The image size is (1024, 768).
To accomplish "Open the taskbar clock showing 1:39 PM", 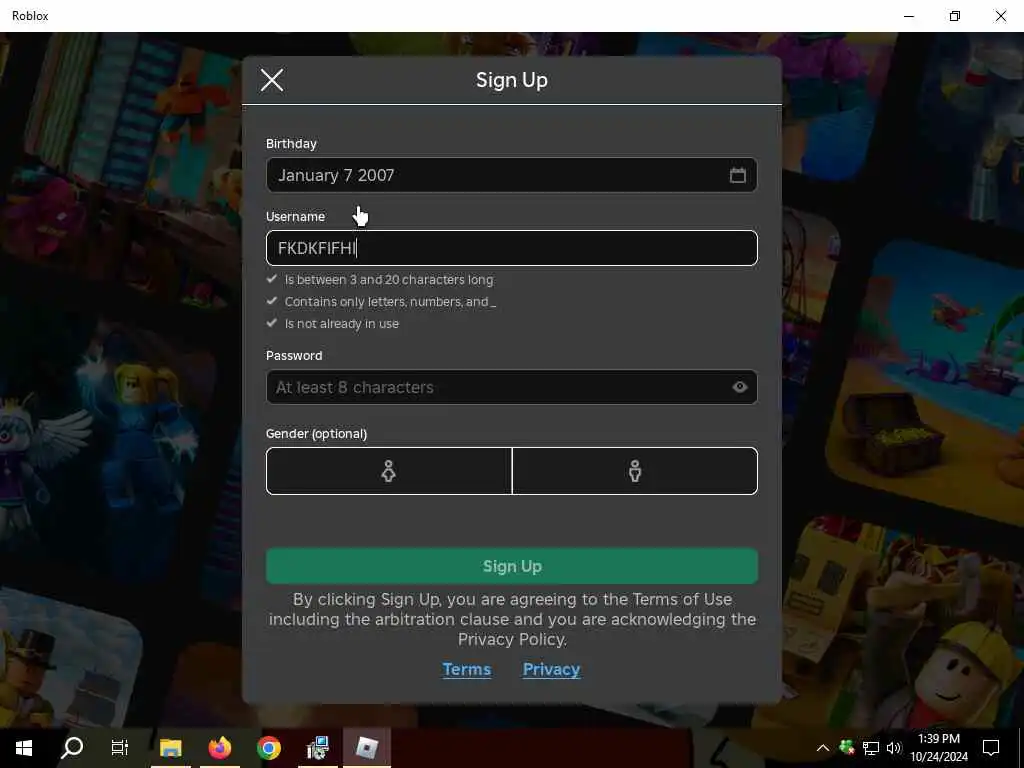I will pos(939,748).
